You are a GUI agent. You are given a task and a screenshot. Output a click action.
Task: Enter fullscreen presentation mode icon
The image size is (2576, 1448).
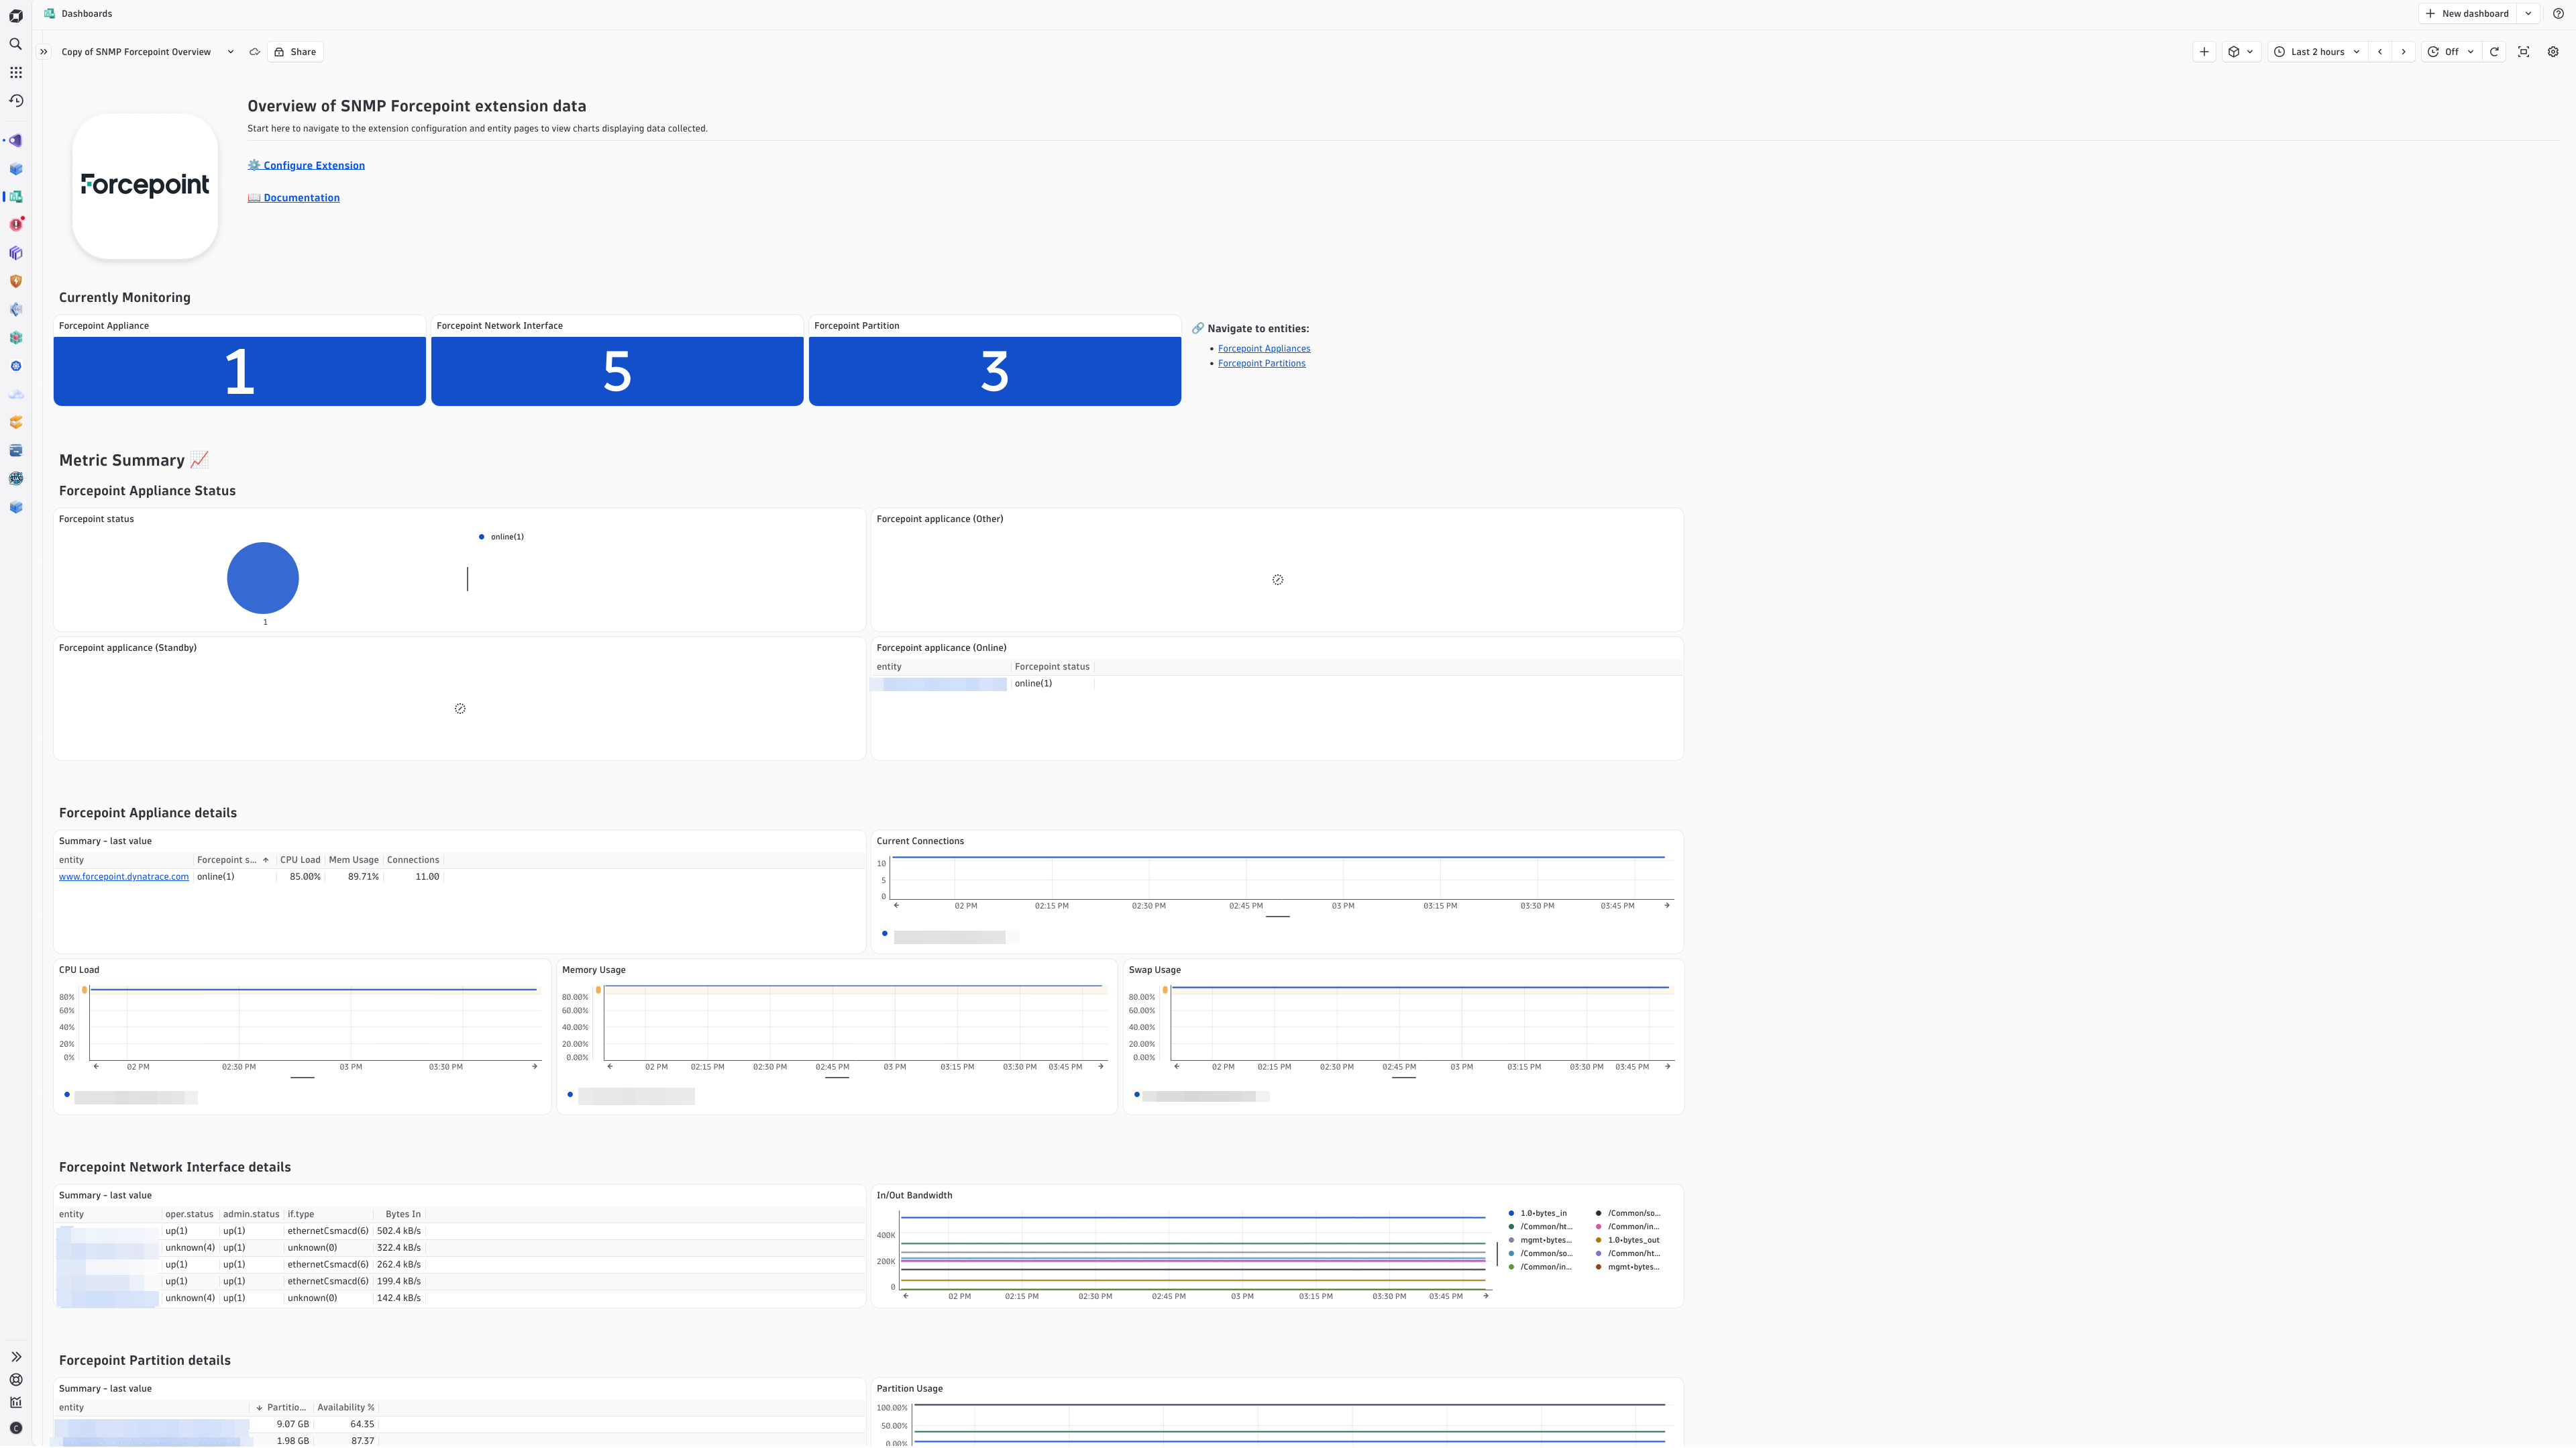[x=2524, y=52]
